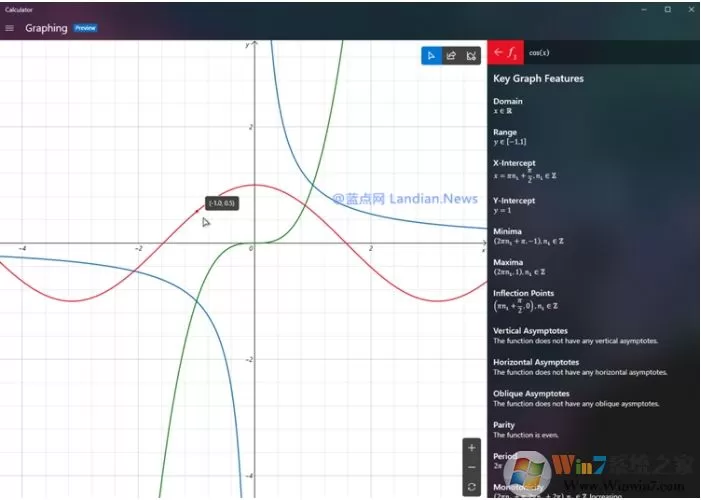Select the Domain feature heading
The height and width of the screenshot is (500, 701).
pos(507,101)
